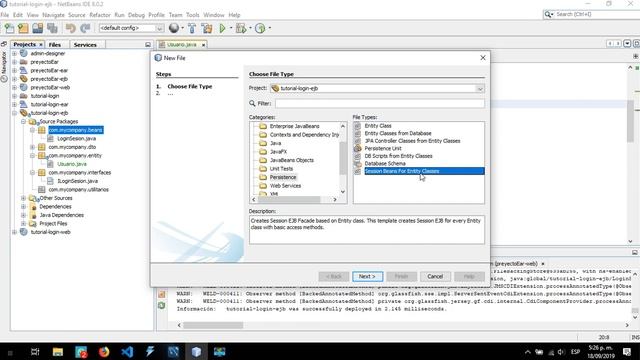The image size is (640, 360).
Task: Expand the Dependencies node
Action: coord(23,207)
